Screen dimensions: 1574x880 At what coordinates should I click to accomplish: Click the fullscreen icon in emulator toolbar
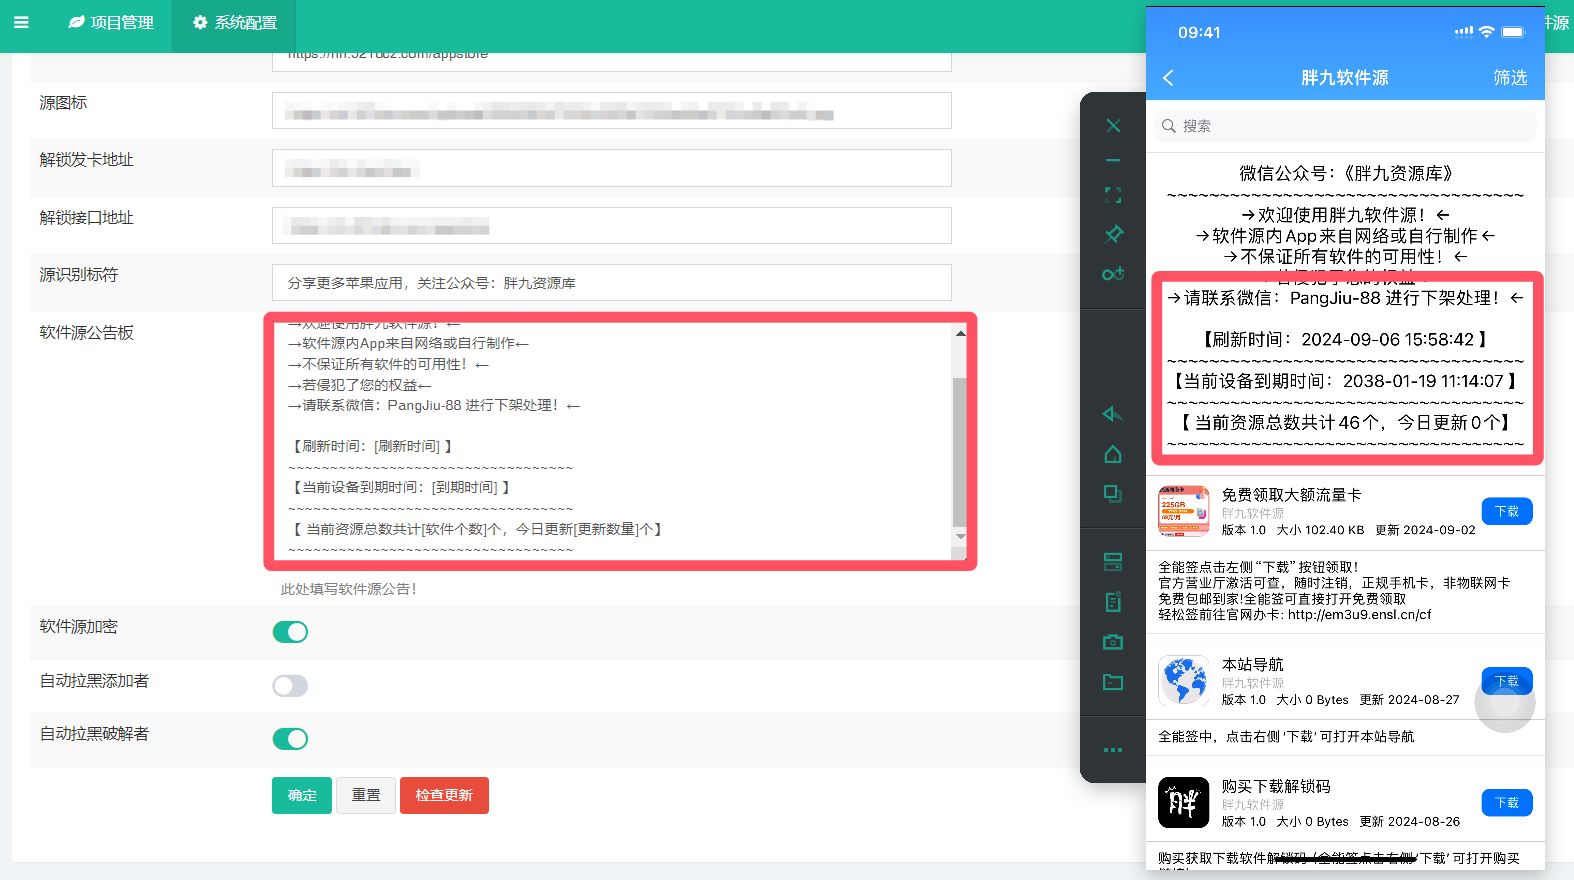coord(1113,195)
